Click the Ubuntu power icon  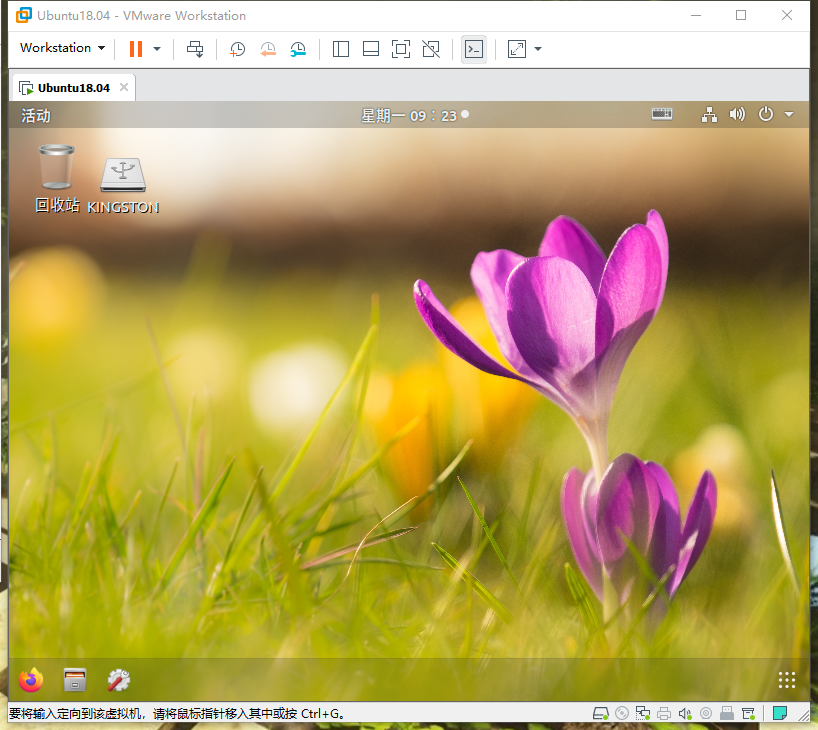coord(765,114)
